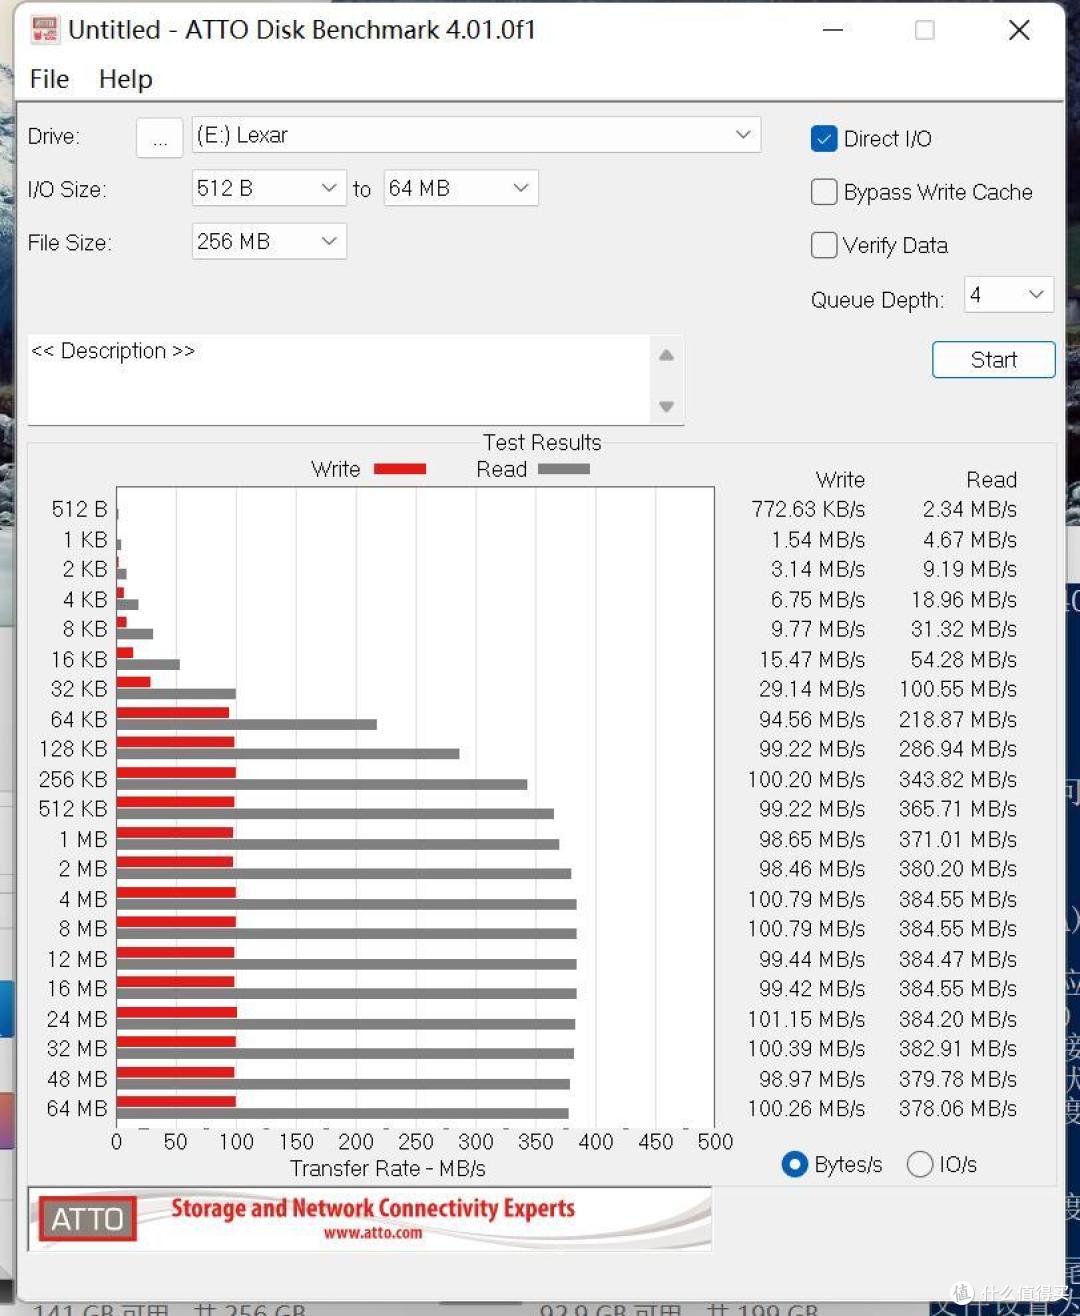The image size is (1080, 1316).
Task: Select the Bytes/s radio button
Action: 794,1164
